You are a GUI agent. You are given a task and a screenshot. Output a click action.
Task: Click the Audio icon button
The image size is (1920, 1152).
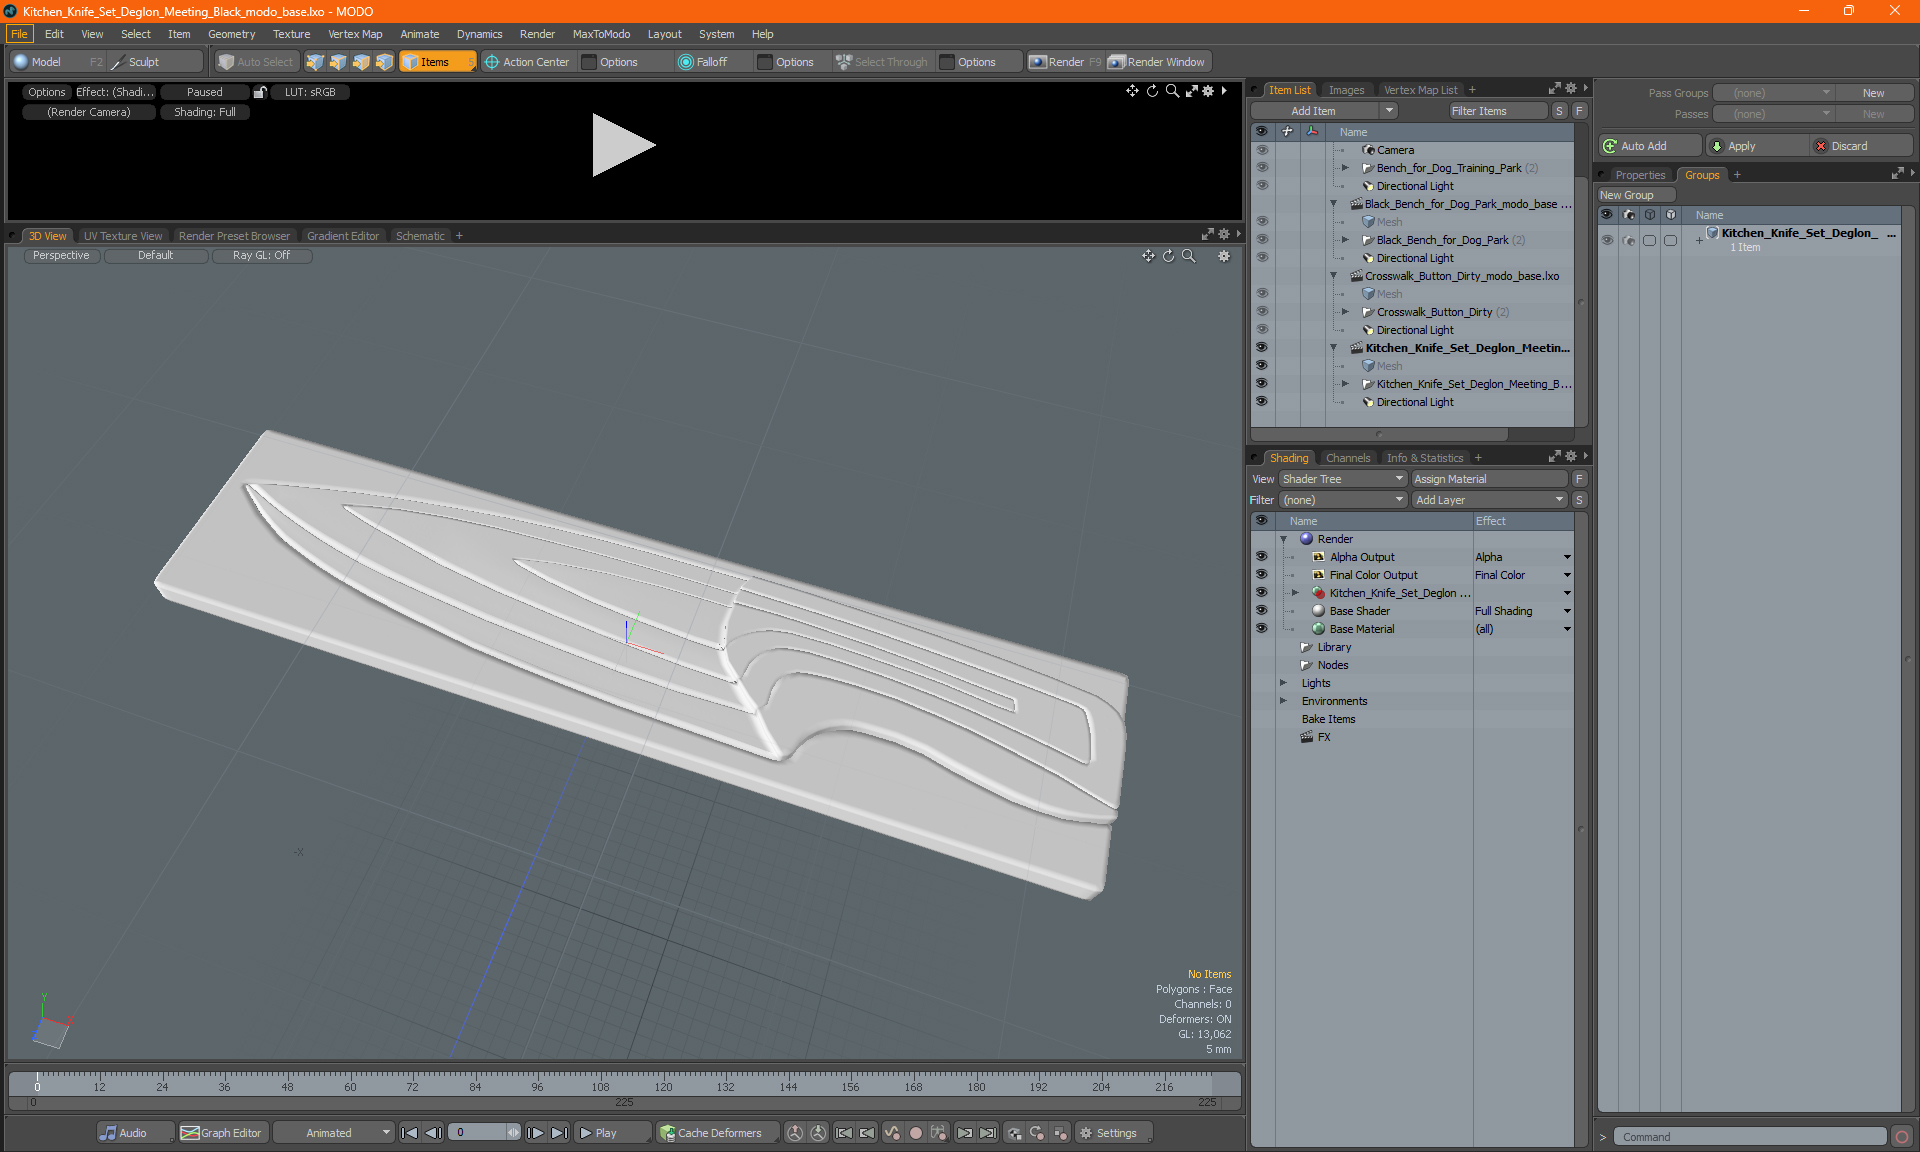108,1133
